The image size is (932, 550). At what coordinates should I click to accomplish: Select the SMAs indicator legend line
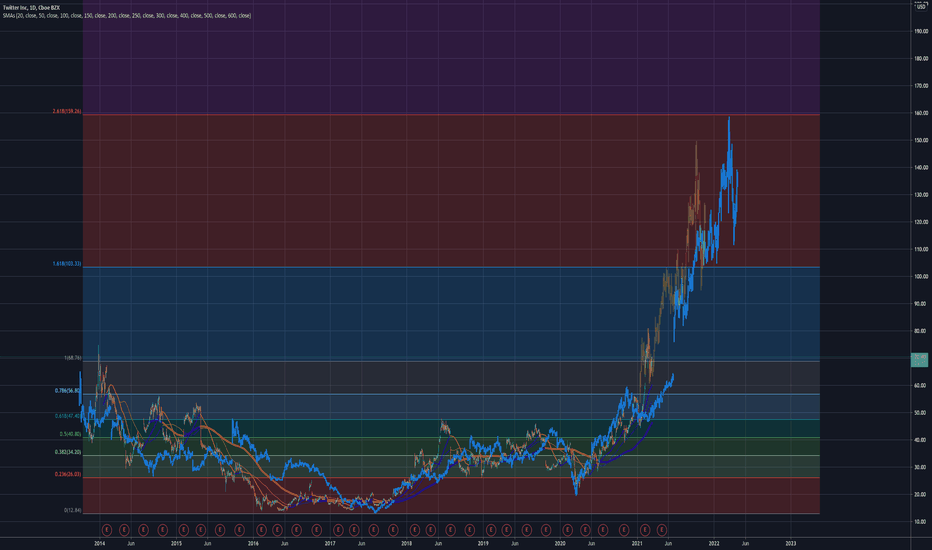point(127,15)
